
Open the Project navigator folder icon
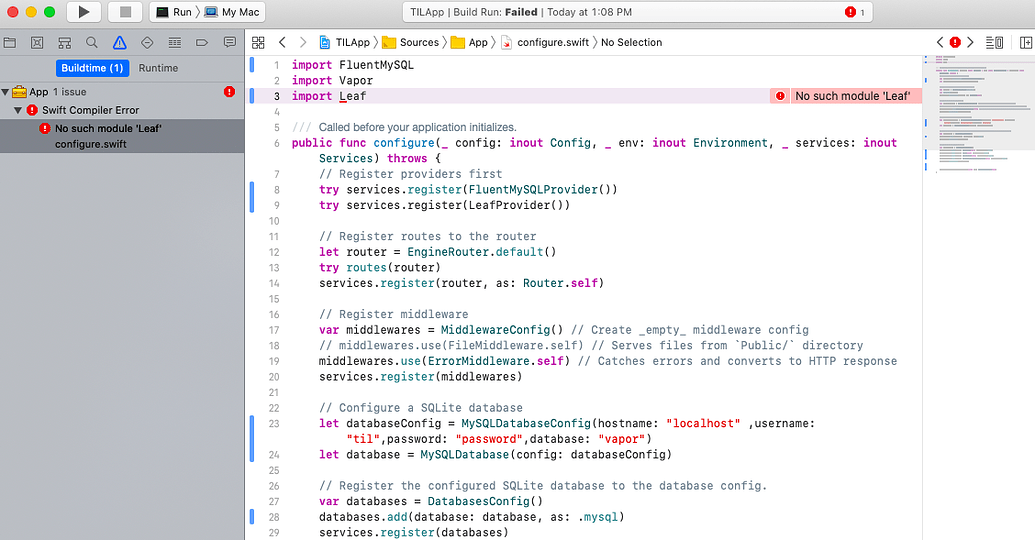tap(10, 43)
